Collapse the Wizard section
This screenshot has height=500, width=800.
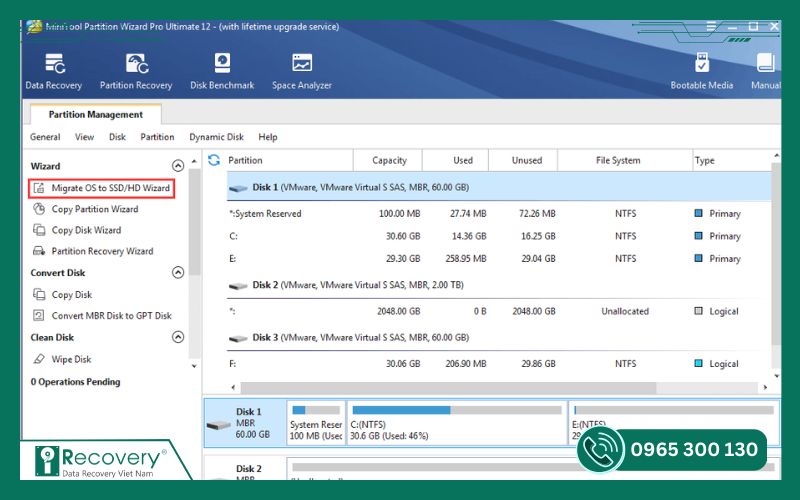pyautogui.click(x=178, y=166)
